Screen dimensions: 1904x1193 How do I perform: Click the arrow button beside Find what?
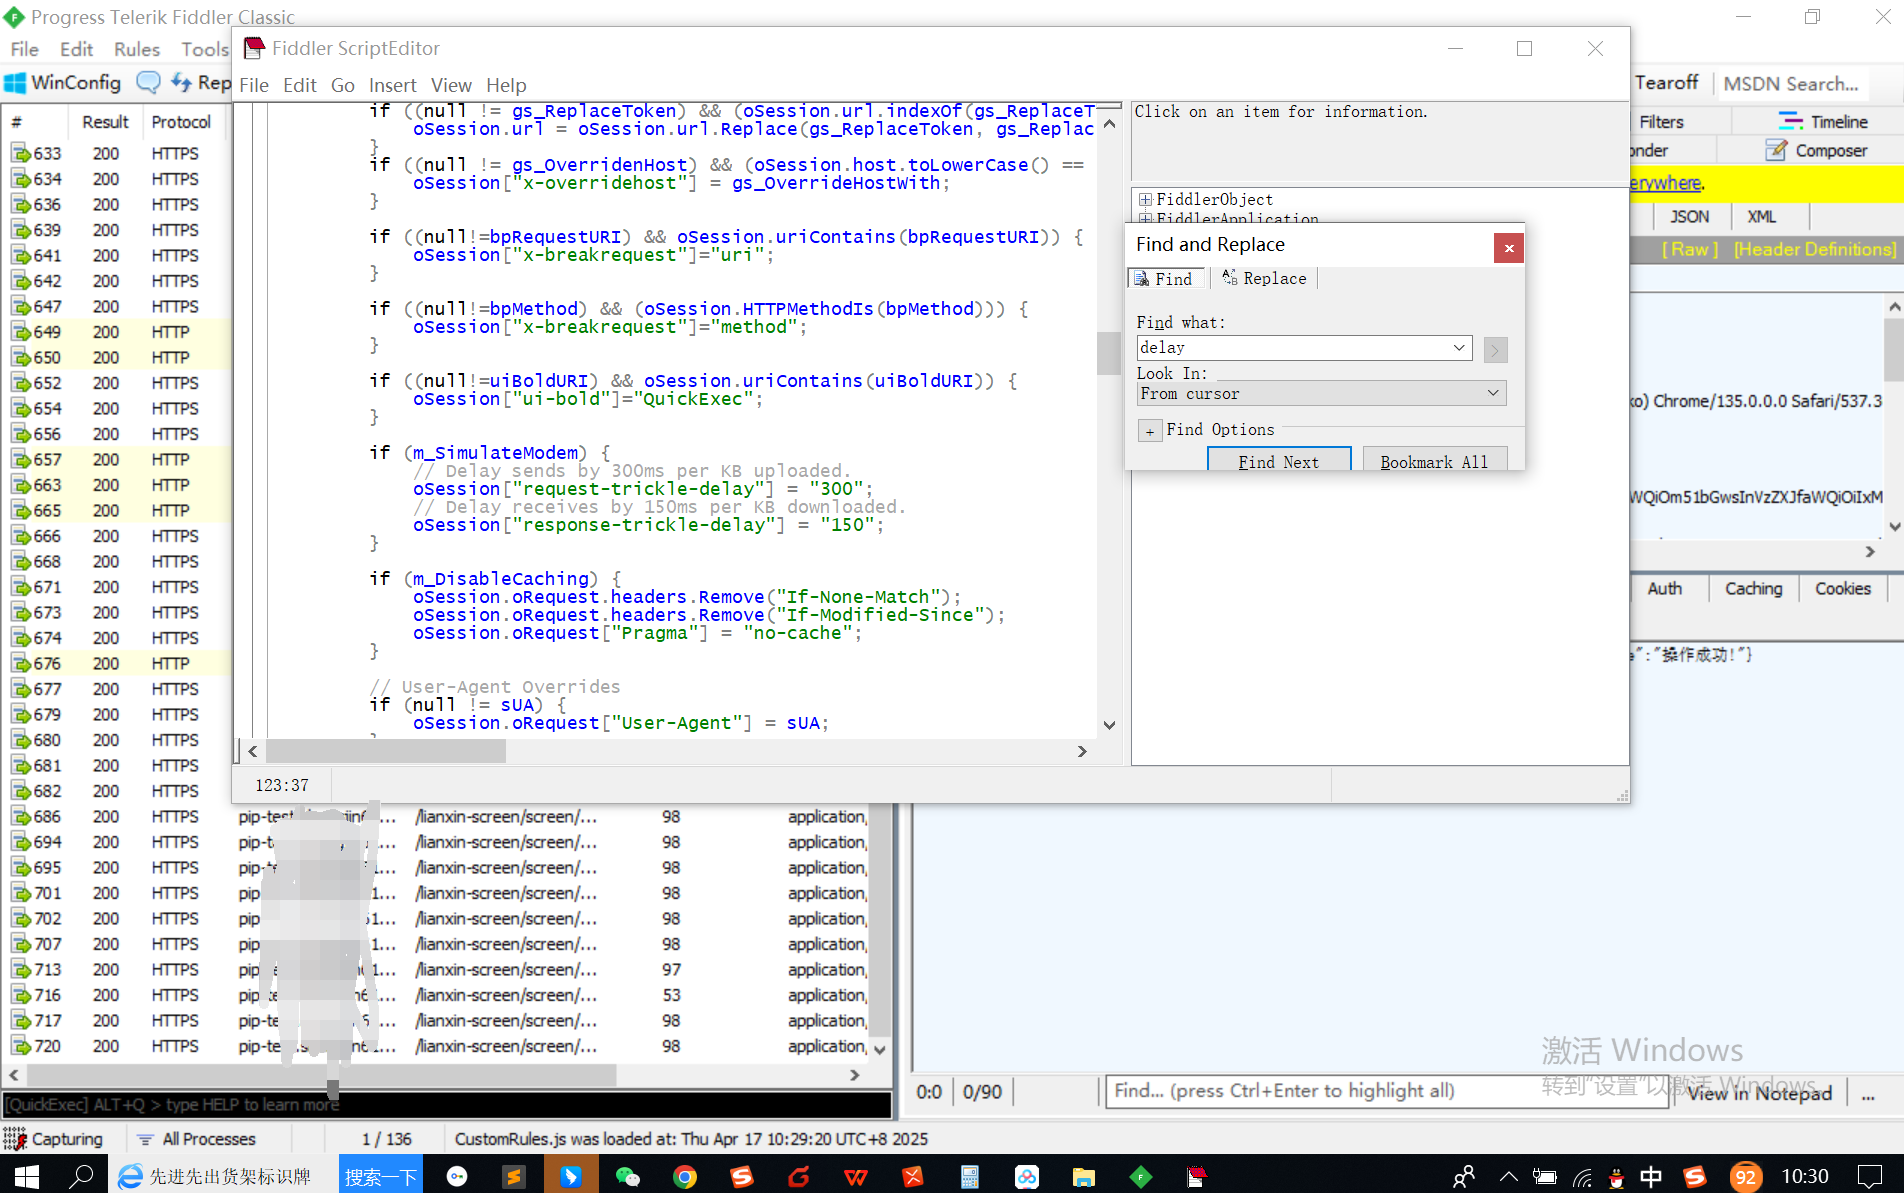[x=1495, y=350]
